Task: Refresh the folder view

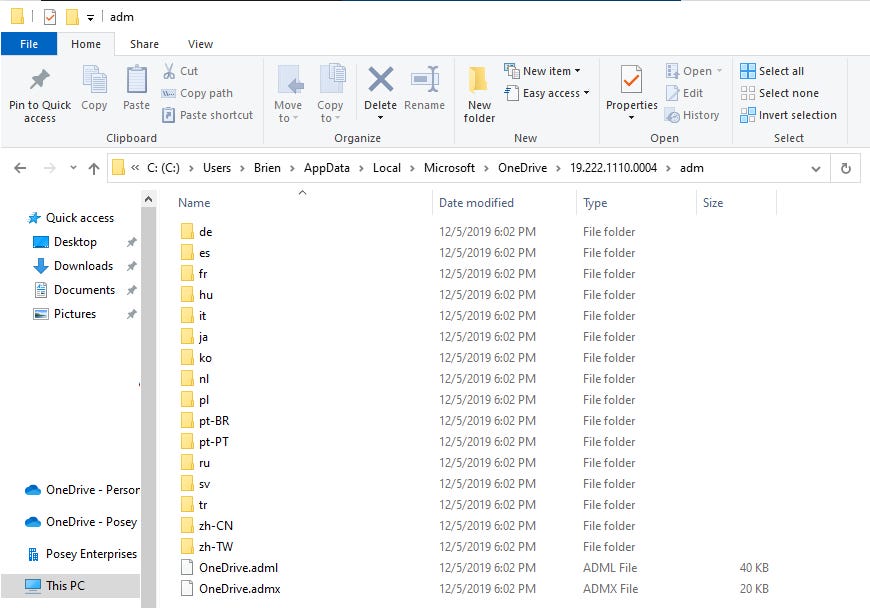Action: 845,168
